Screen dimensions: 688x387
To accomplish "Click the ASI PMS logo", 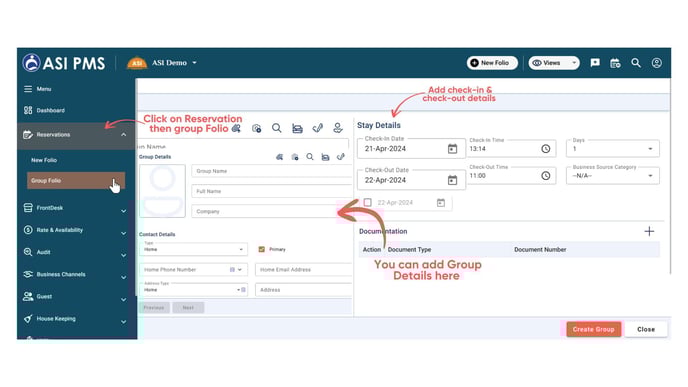I will point(64,63).
